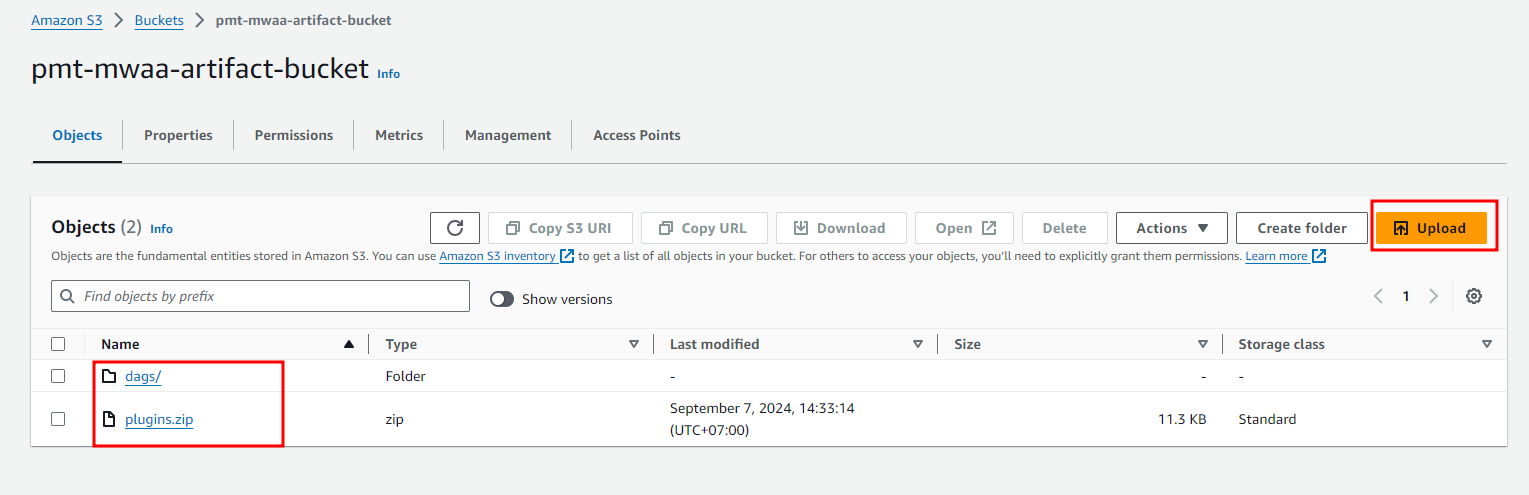This screenshot has height=495, width=1529.
Task: Click external link icon beside Learn more
Action: click(x=1319, y=256)
